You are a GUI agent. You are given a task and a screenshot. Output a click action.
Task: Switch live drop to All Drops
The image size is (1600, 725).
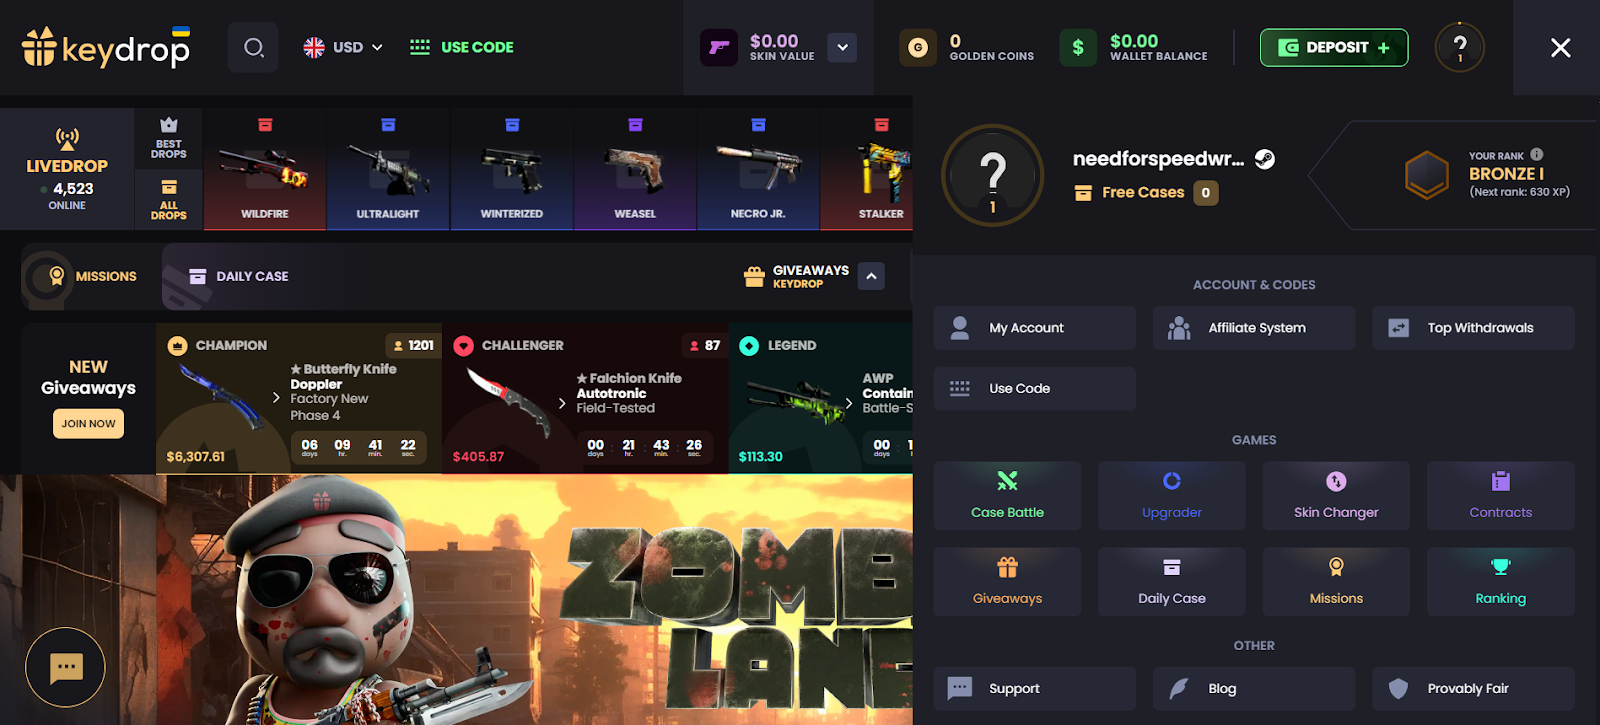168,199
